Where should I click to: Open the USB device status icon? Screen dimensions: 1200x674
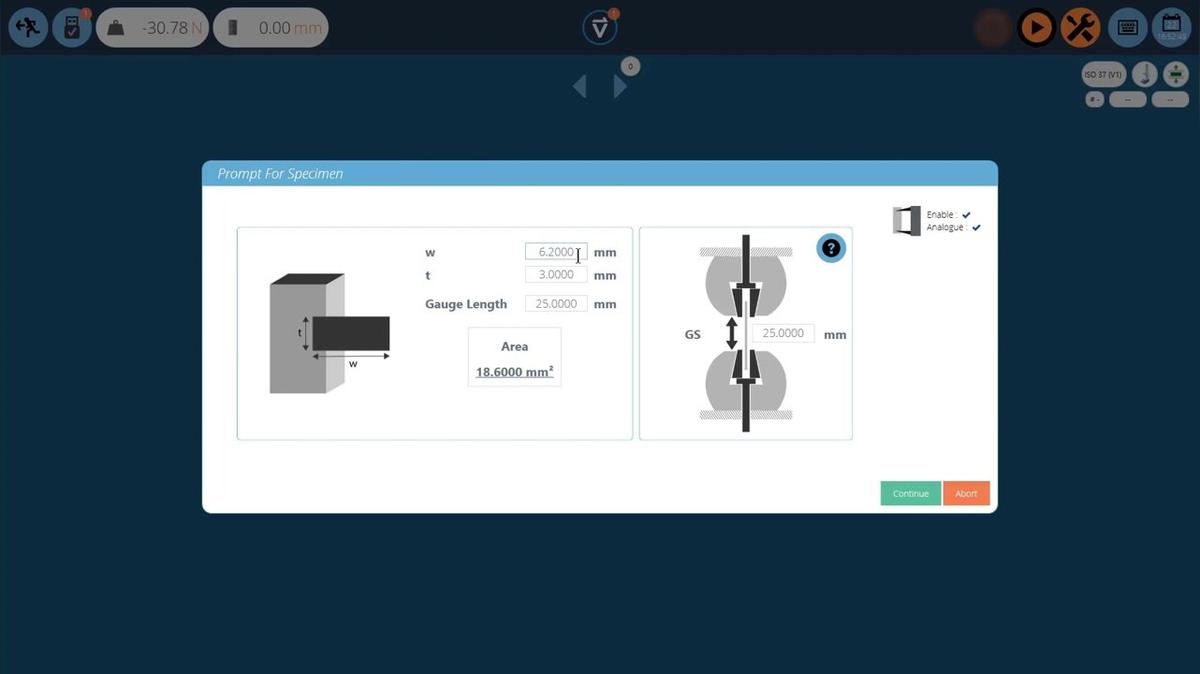pos(72,28)
